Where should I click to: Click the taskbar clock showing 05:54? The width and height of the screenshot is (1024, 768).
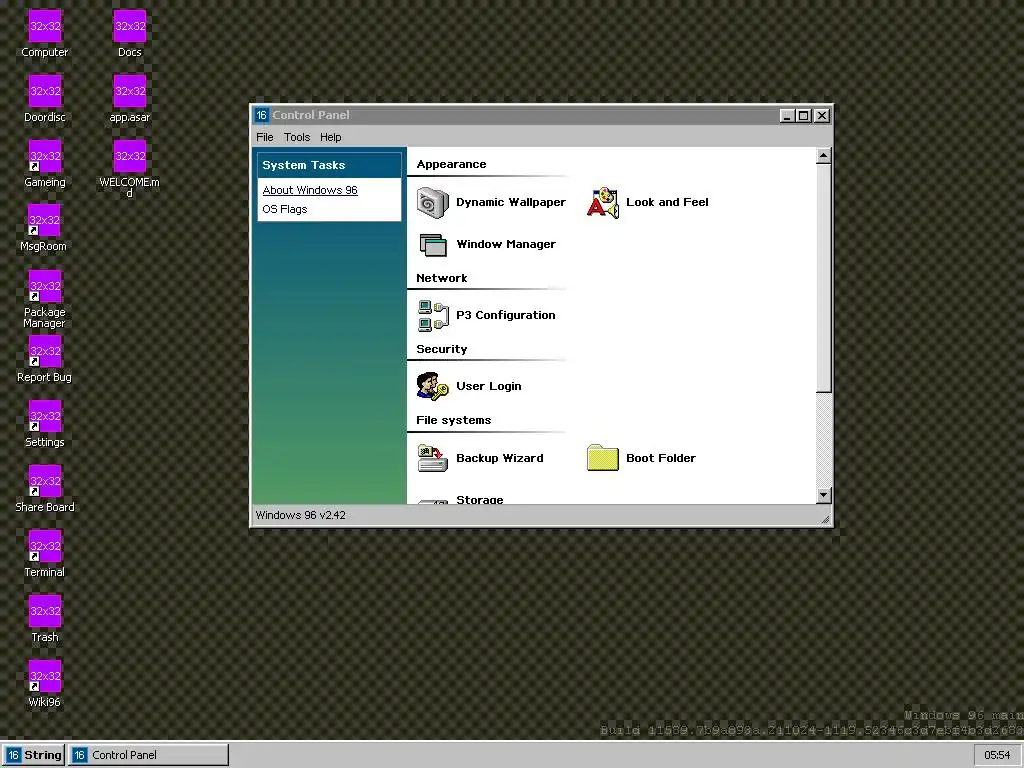point(997,755)
